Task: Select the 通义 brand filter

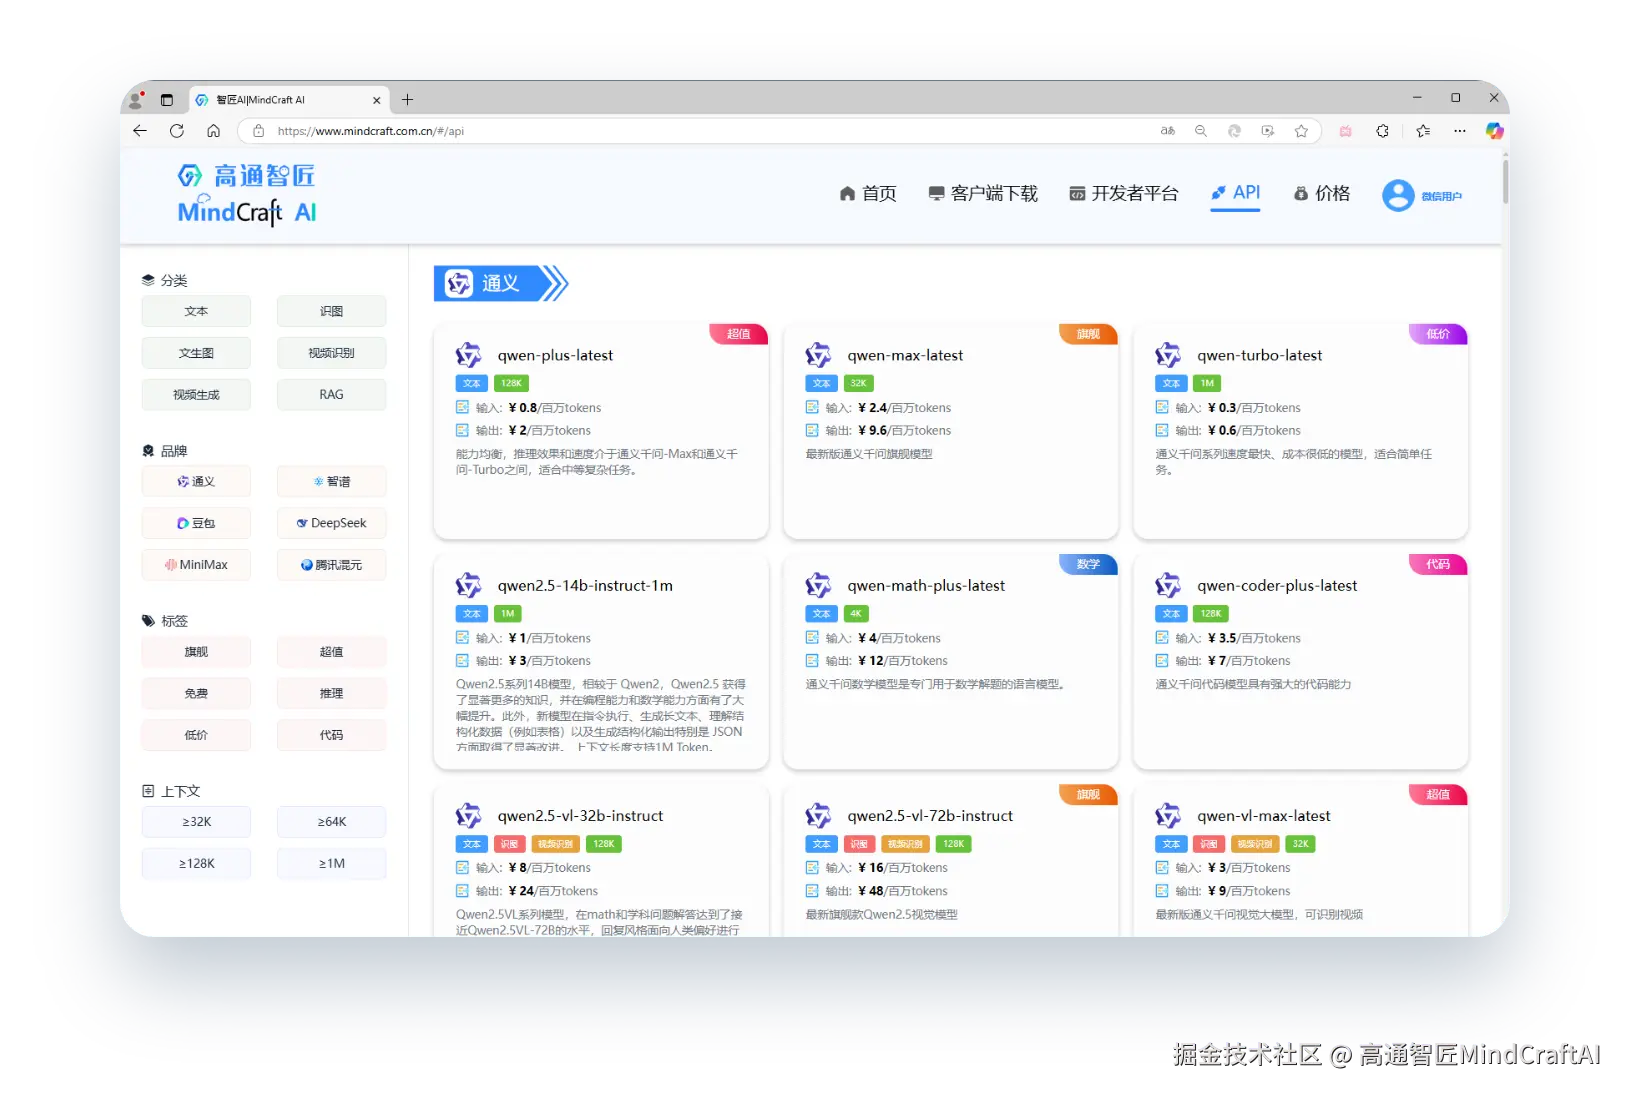Action: pos(196,481)
